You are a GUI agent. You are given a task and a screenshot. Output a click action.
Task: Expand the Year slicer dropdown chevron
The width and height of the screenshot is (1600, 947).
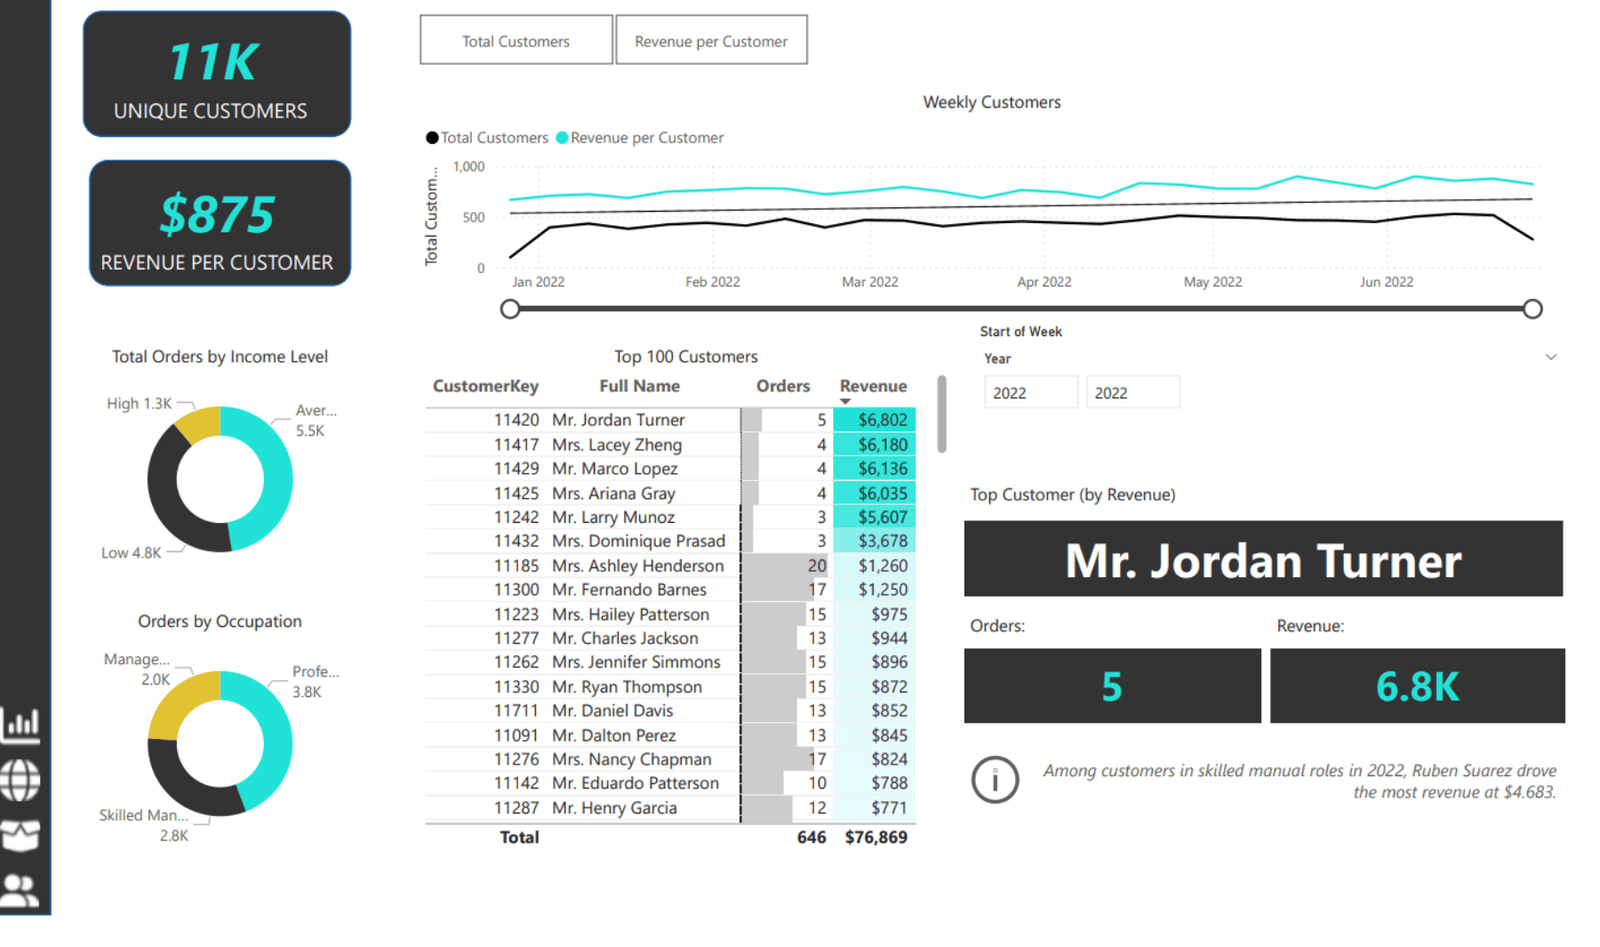[x=1550, y=357]
